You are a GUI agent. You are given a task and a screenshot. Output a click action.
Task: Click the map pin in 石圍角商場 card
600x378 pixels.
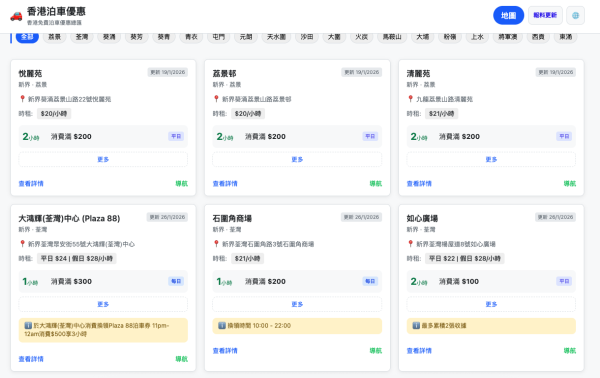216,244
